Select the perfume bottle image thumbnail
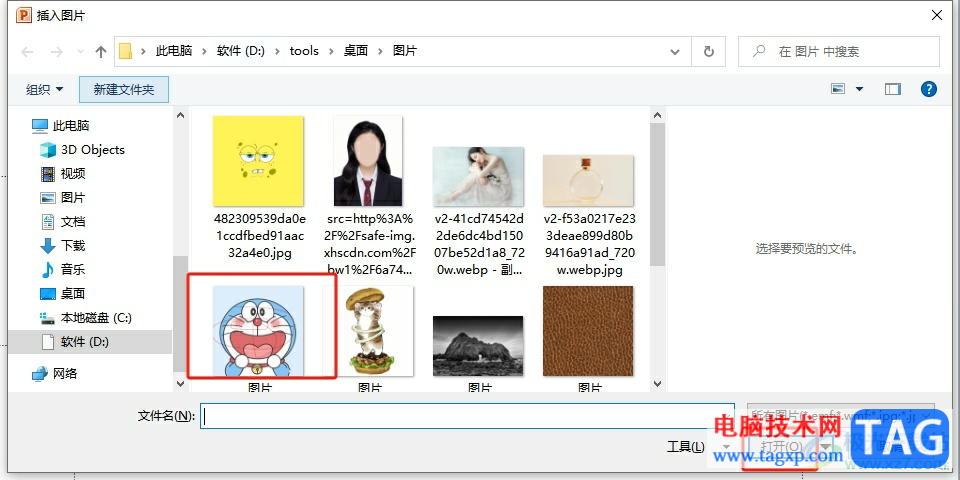The image size is (960, 480). 588,180
